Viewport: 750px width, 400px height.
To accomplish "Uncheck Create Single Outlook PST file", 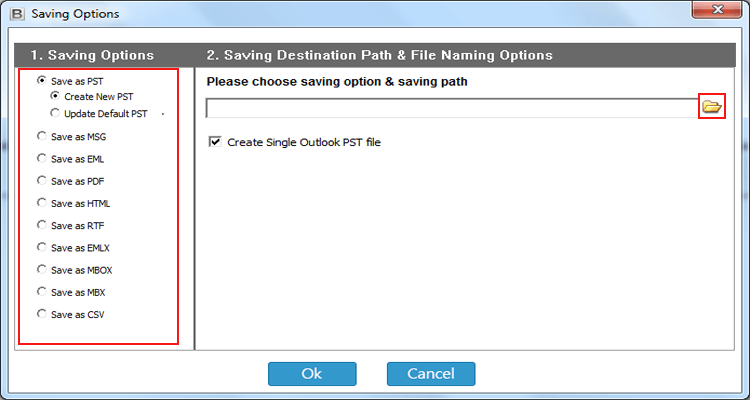I will 215,142.
